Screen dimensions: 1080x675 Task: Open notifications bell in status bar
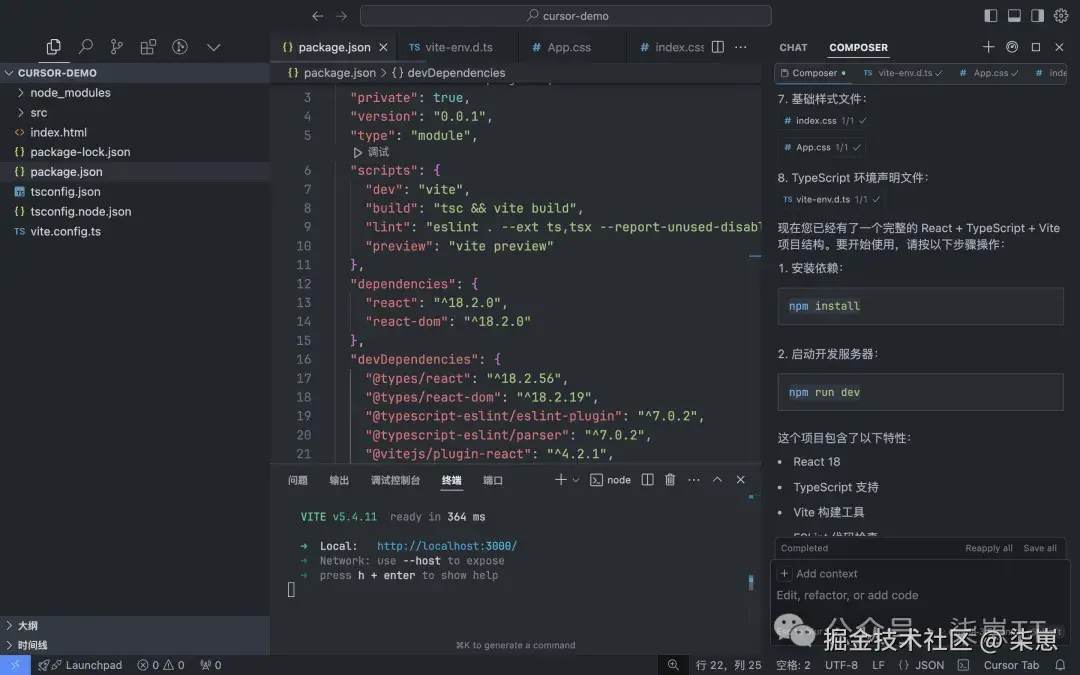pyautogui.click(x=1061, y=665)
